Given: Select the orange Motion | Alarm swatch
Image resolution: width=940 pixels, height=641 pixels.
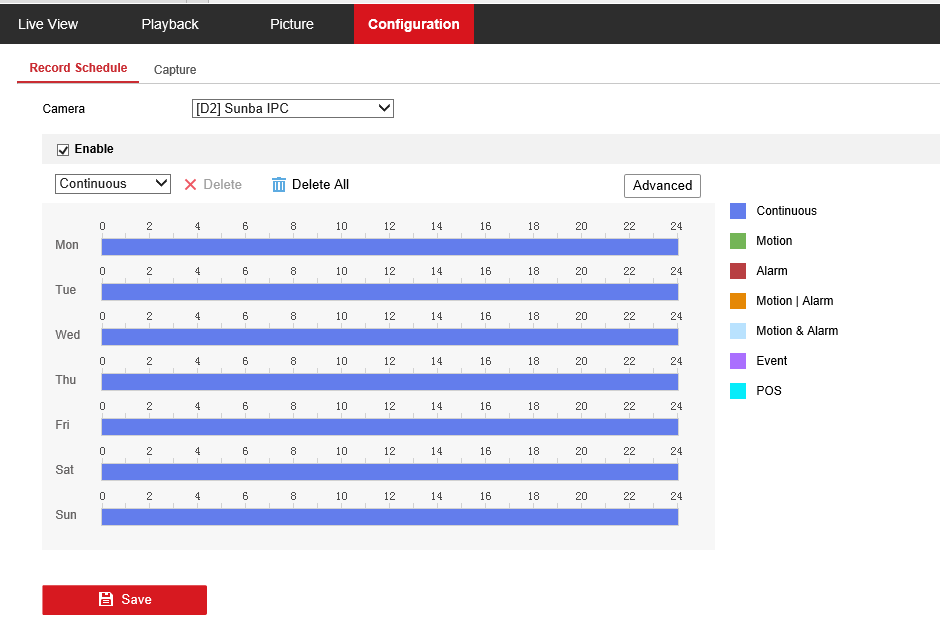Looking at the screenshot, I should tap(738, 300).
